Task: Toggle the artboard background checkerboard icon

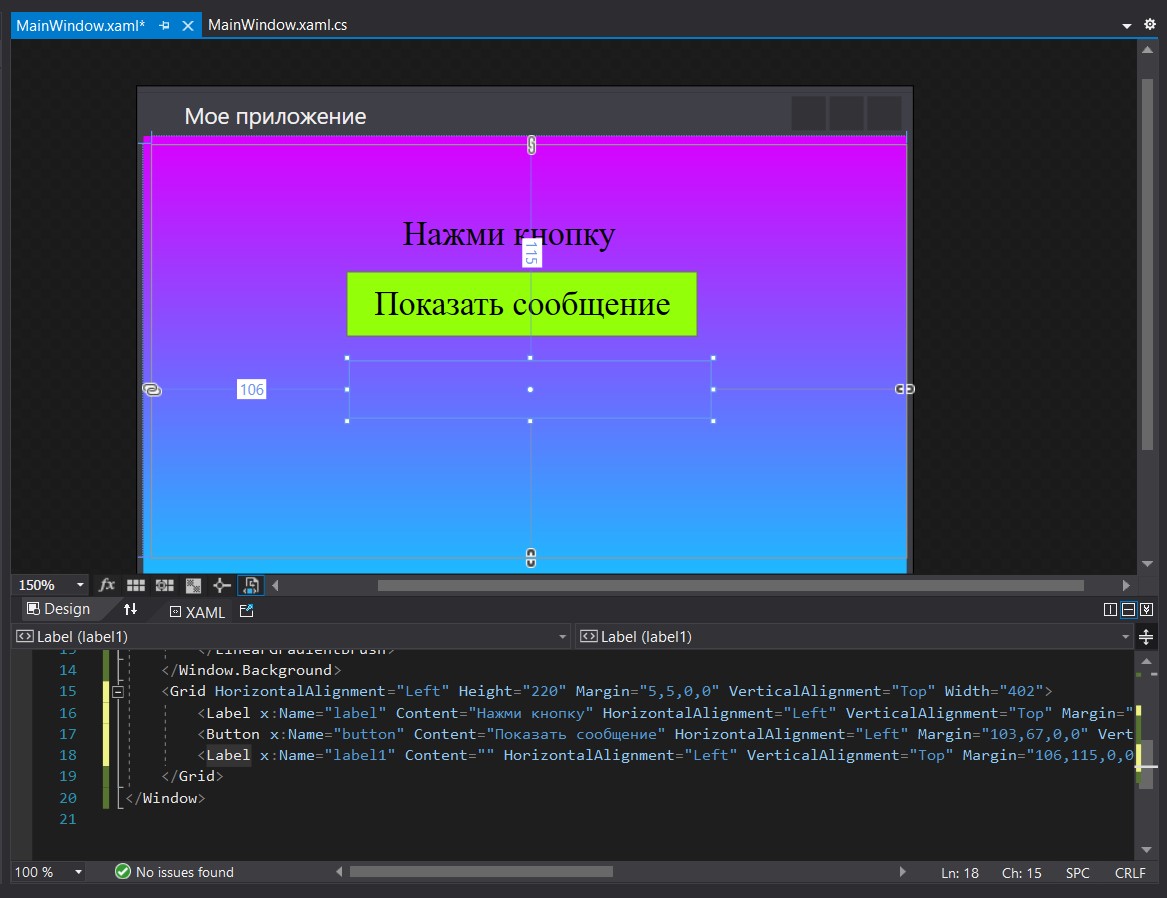Action: pos(194,585)
